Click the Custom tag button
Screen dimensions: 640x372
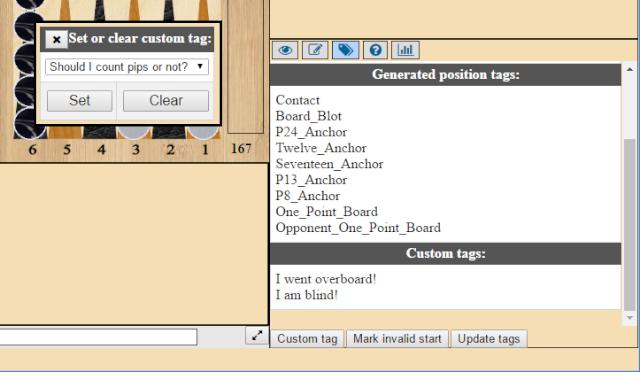(x=307, y=339)
